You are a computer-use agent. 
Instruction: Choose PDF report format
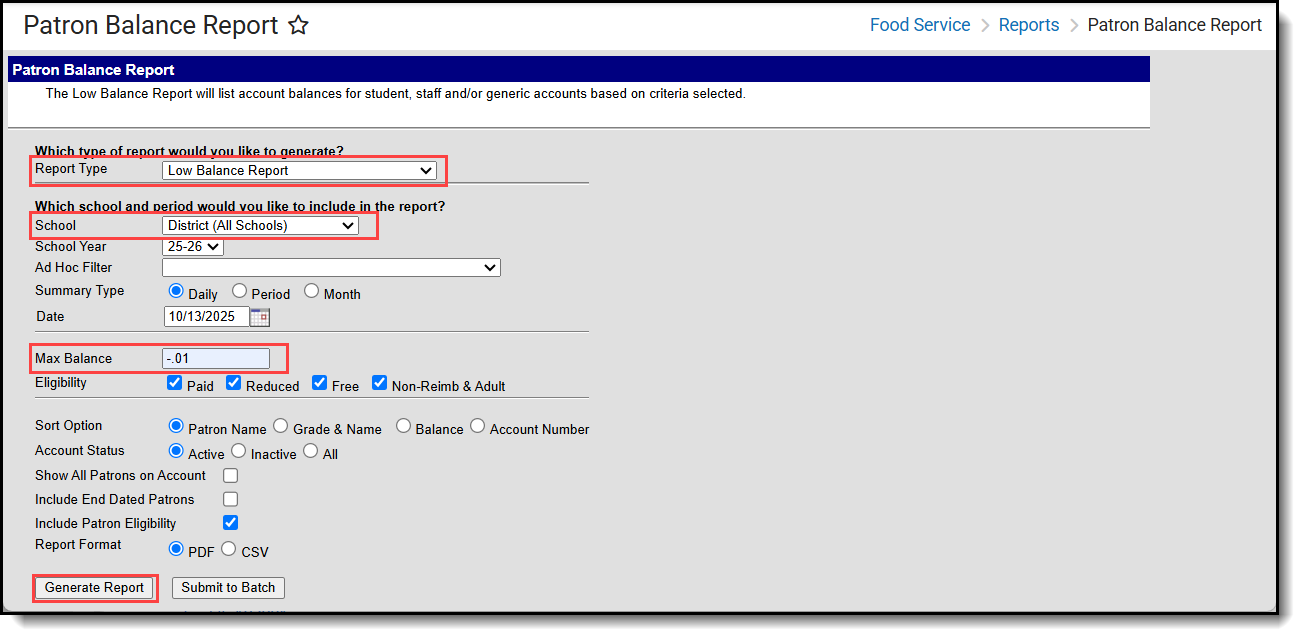point(176,549)
